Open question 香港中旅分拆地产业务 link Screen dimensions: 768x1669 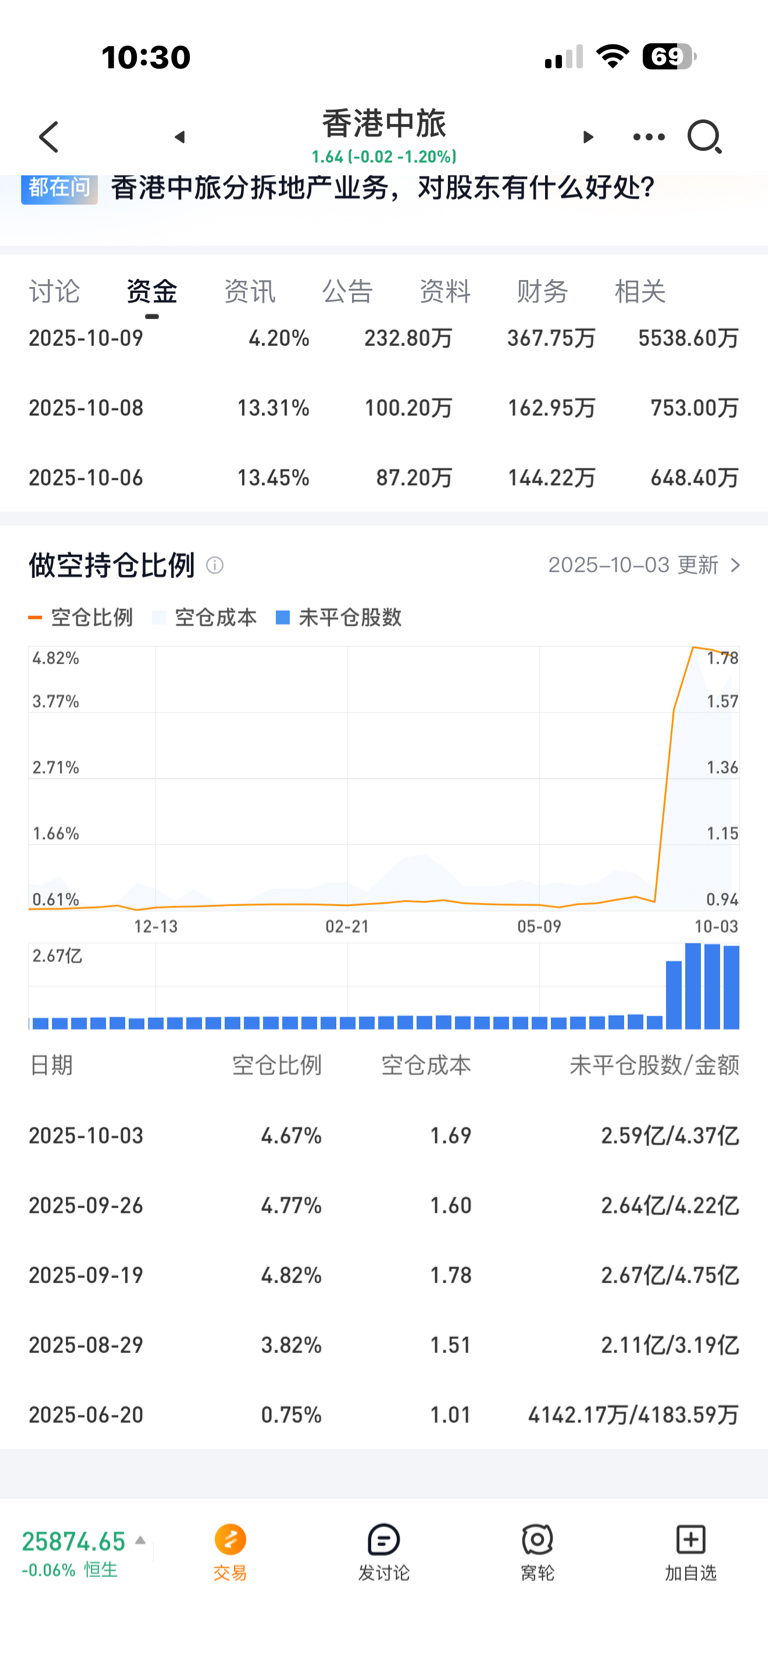tap(383, 187)
